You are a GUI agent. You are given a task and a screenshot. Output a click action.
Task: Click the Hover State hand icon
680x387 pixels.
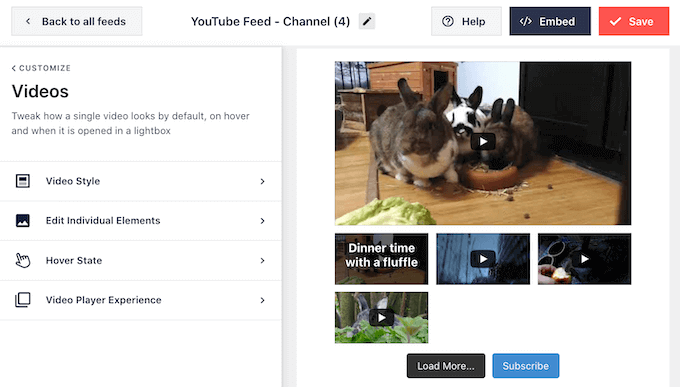23,260
